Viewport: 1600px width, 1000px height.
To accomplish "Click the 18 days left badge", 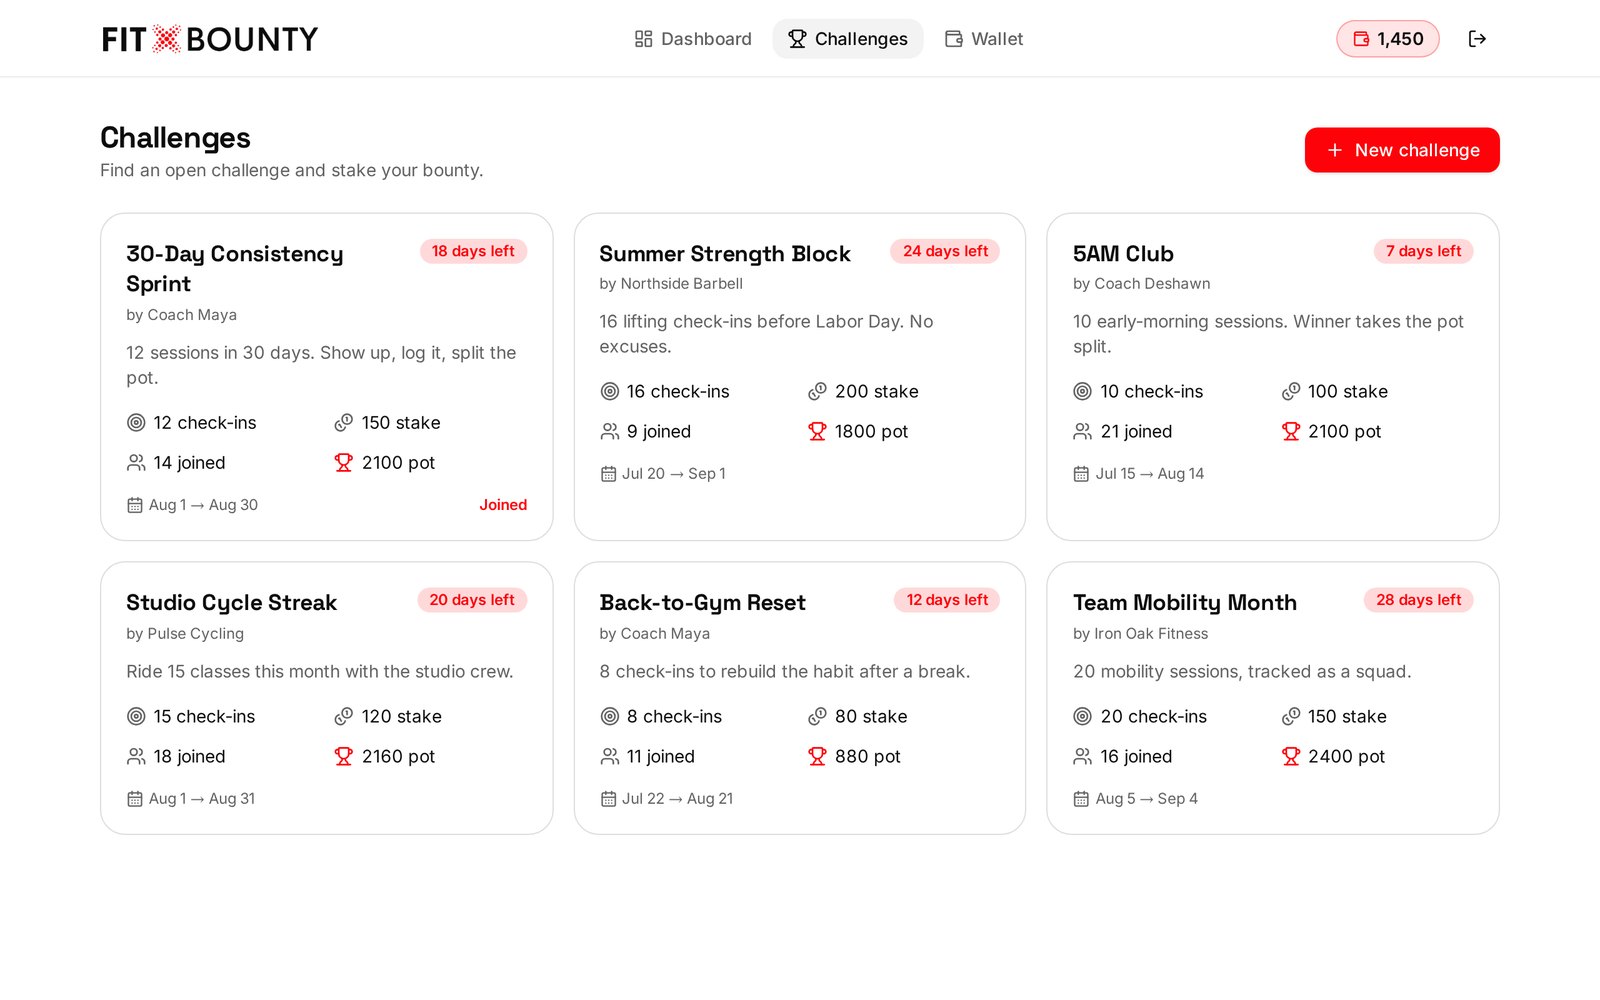I will point(473,251).
